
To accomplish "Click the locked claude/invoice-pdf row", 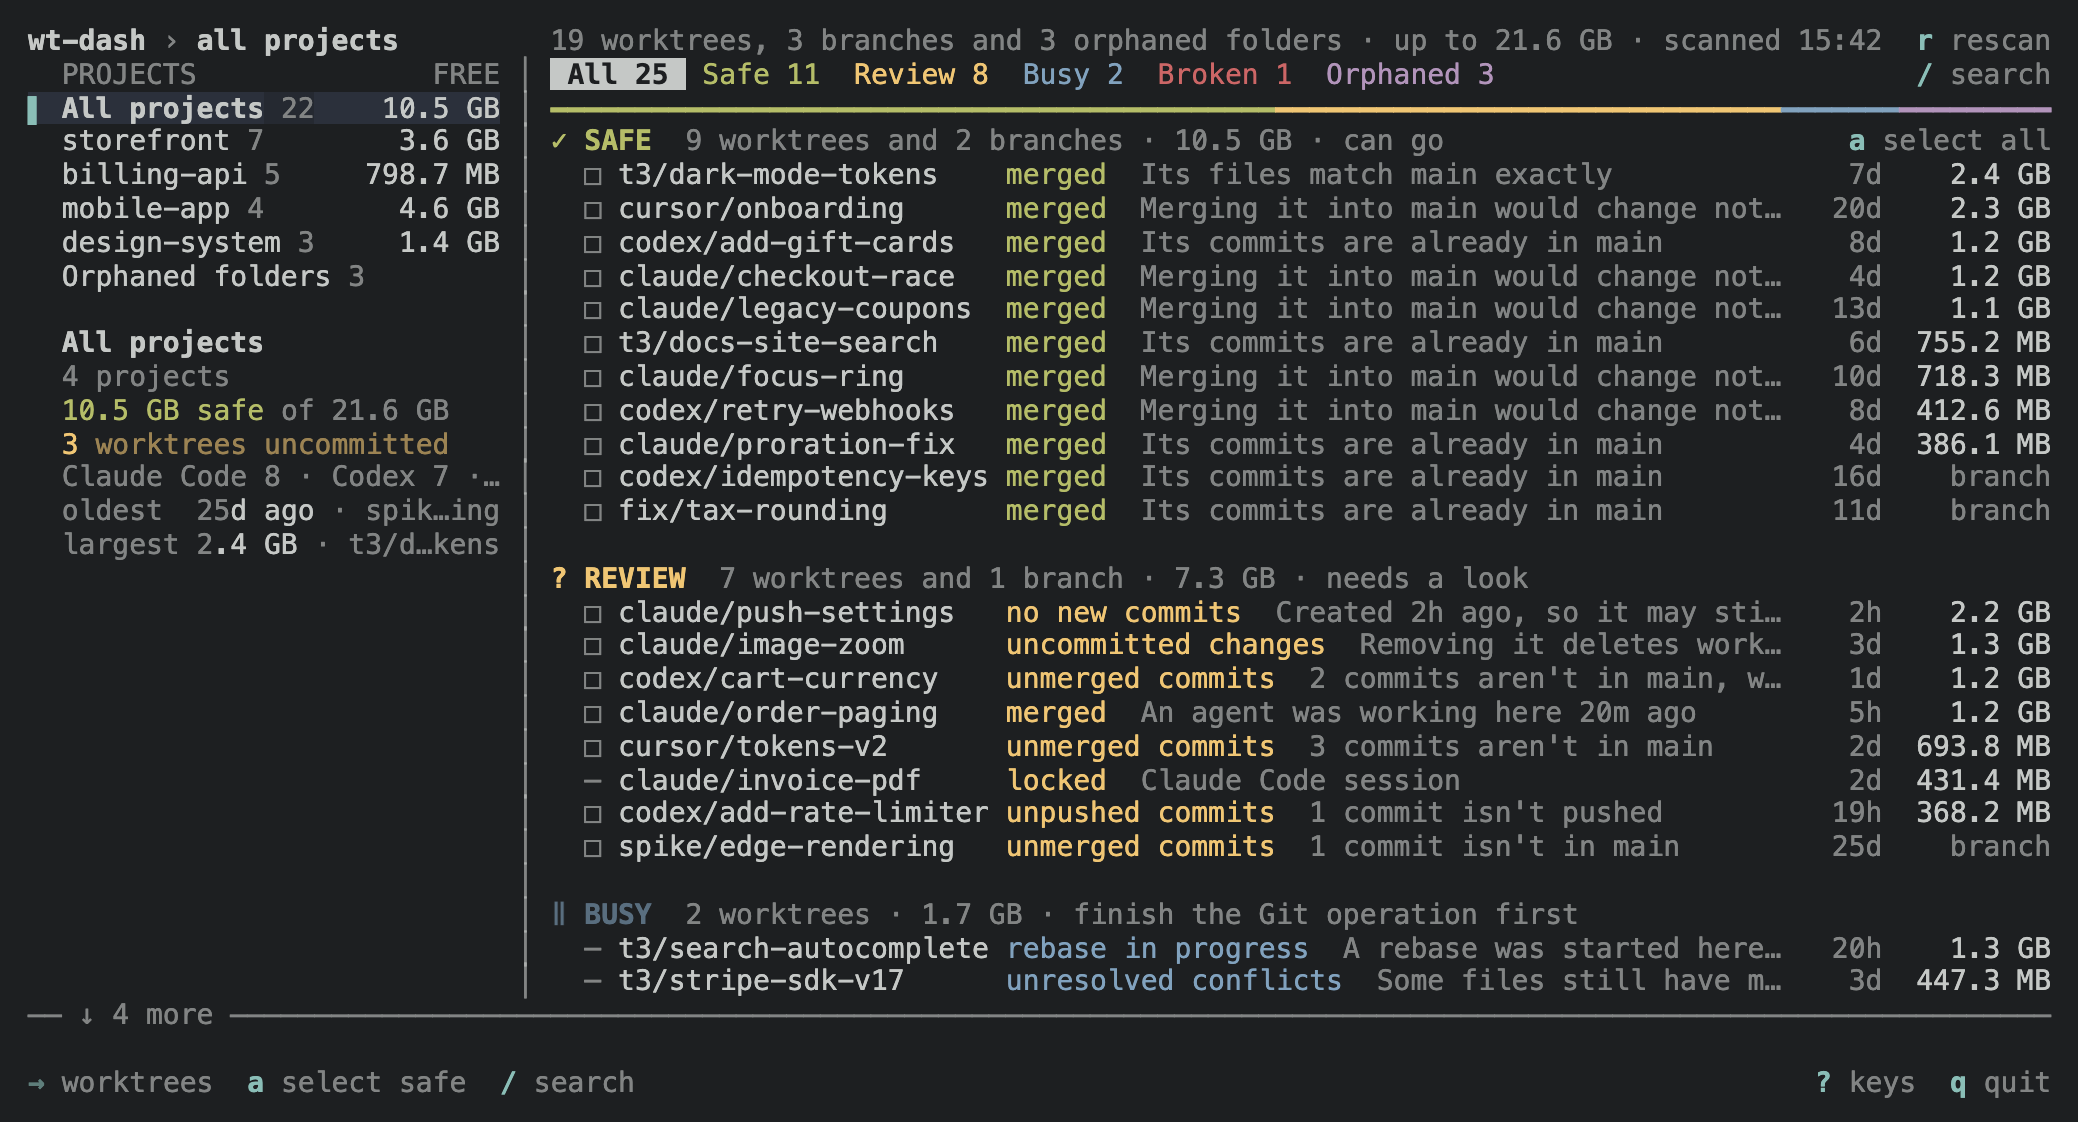I will 1317,780.
